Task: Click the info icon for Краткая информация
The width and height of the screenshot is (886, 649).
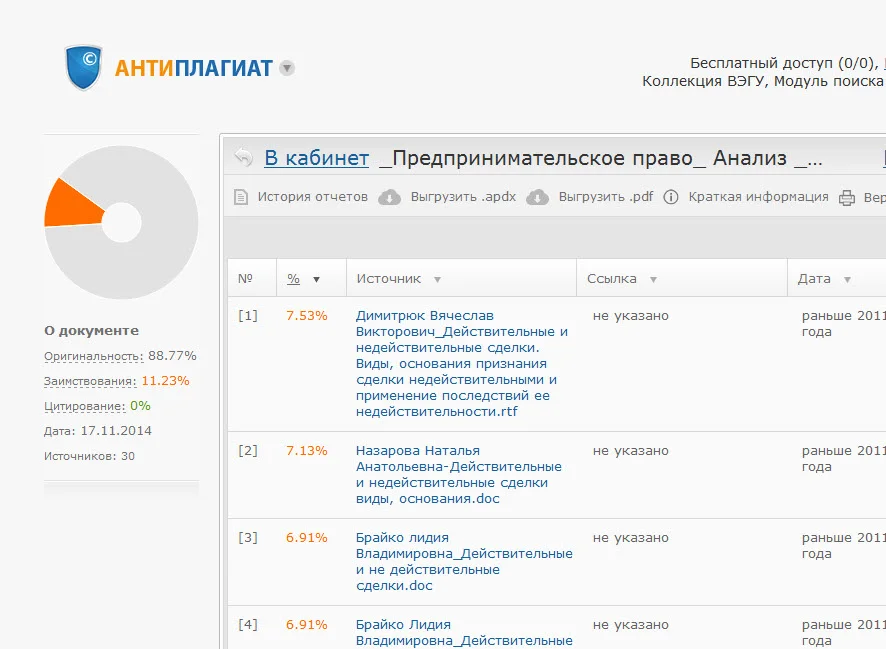Action: tap(671, 197)
